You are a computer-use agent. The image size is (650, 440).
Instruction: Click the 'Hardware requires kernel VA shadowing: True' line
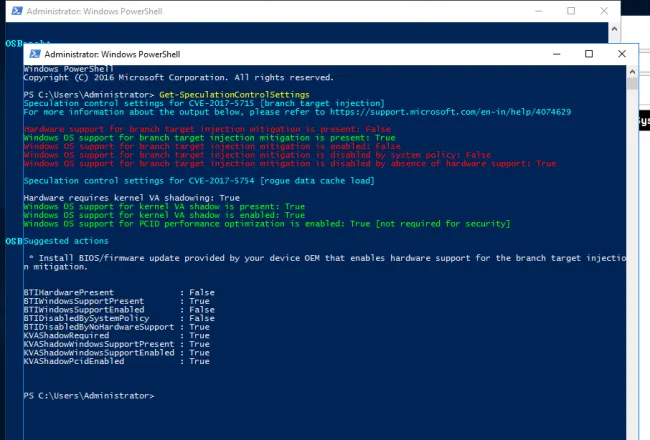131,198
